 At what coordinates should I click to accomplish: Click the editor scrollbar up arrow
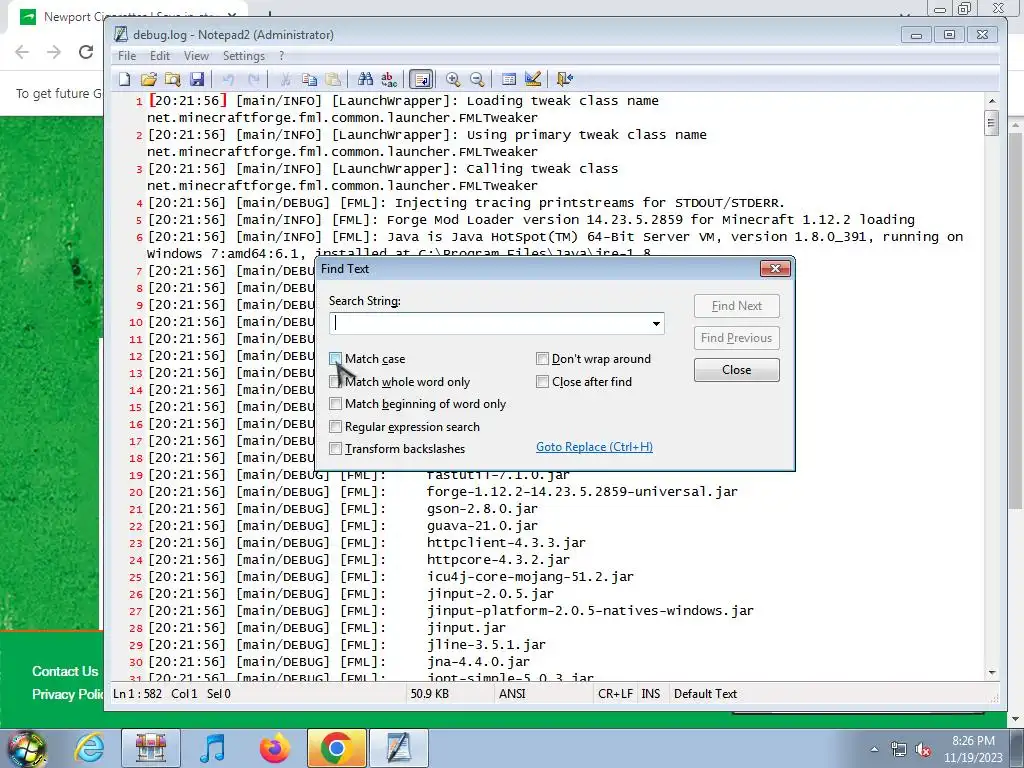point(991,101)
